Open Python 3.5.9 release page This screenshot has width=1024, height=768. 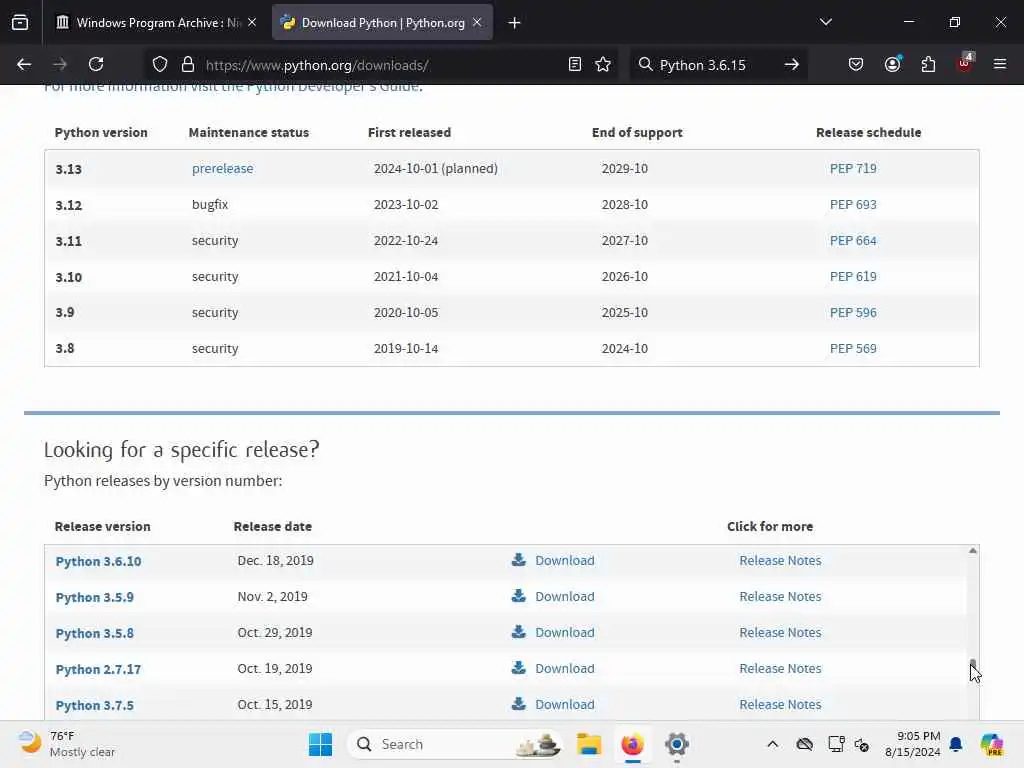coord(95,597)
